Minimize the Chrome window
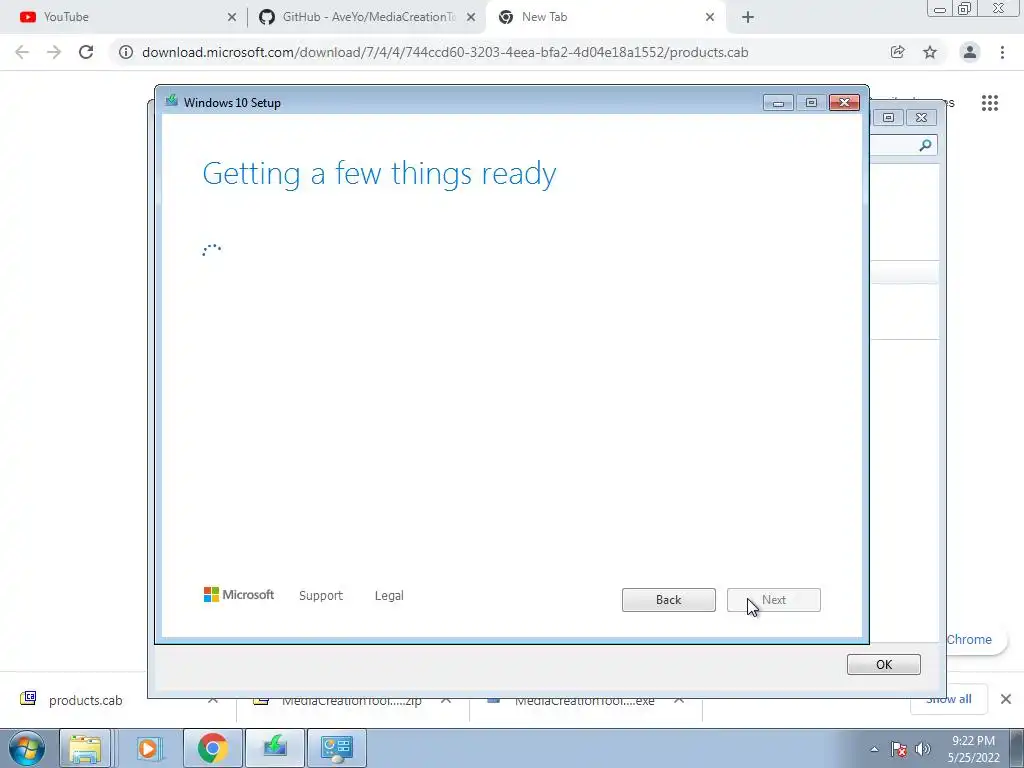Screen dimensions: 1024x768 (940, 8)
